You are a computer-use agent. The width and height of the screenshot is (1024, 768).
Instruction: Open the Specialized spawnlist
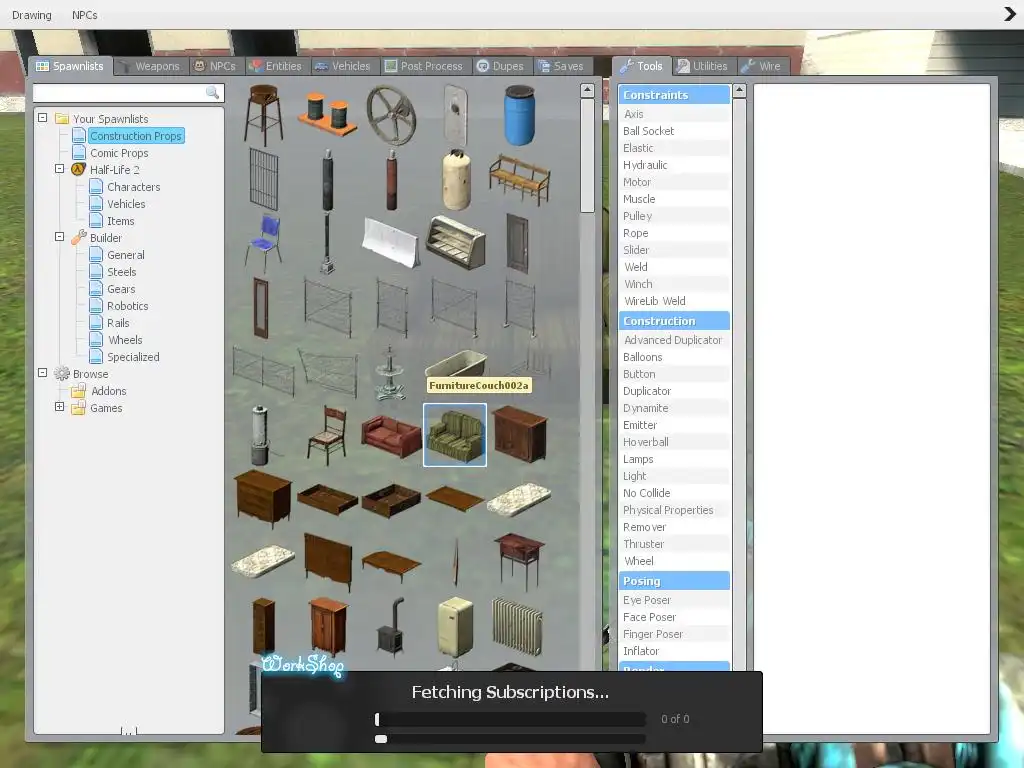(133, 357)
